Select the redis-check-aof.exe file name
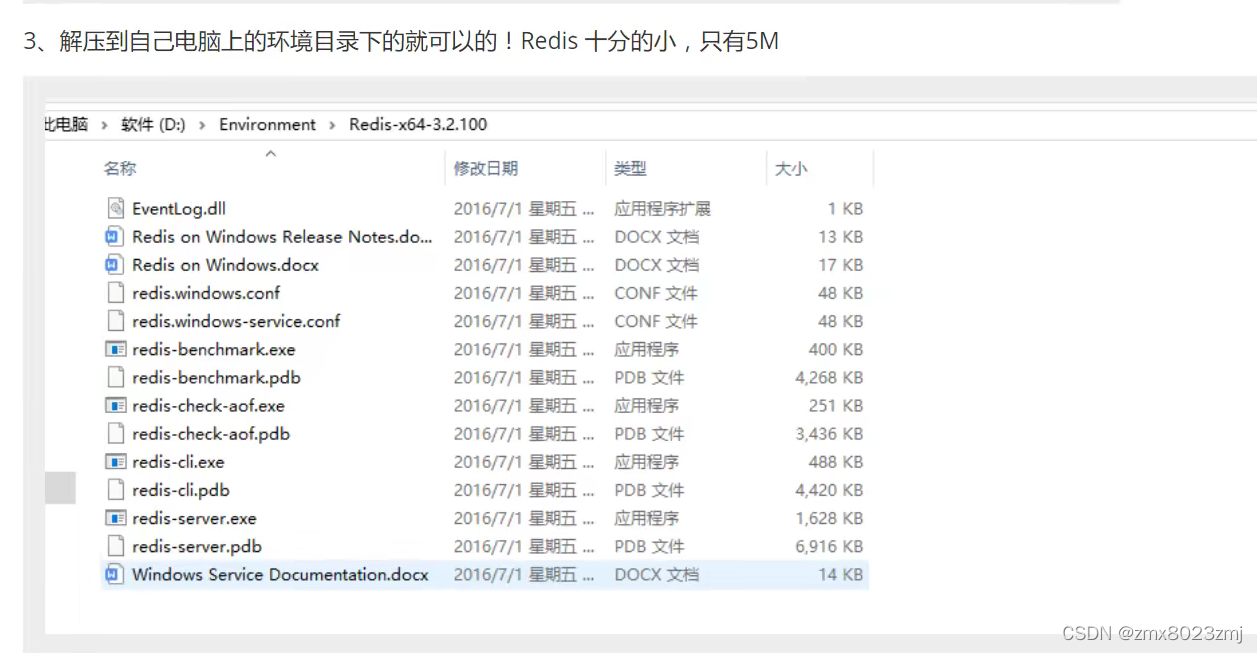Viewport: 1257px width, 653px height. (x=208, y=406)
